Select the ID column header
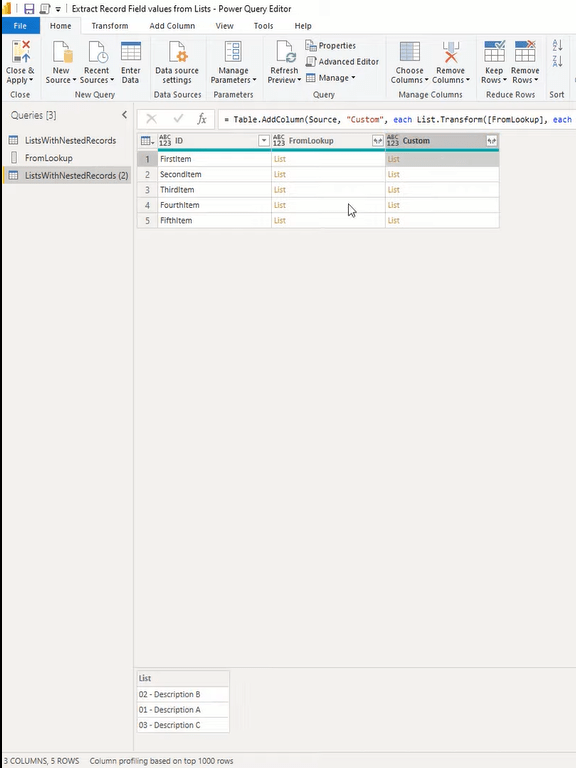 click(215, 141)
